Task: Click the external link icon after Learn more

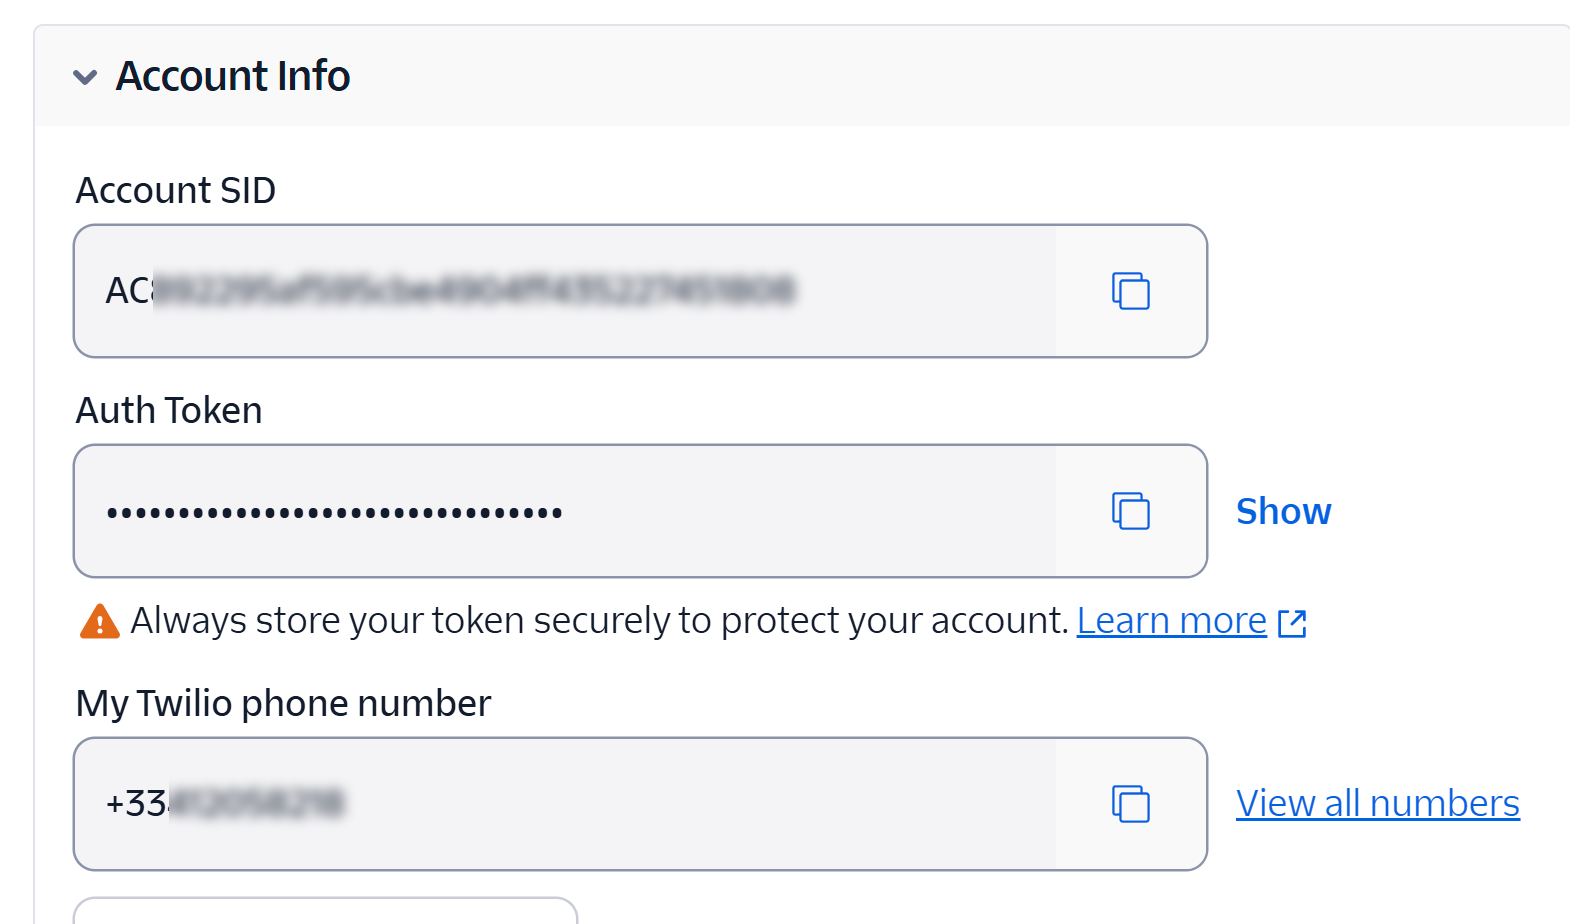Action: coord(1292,623)
